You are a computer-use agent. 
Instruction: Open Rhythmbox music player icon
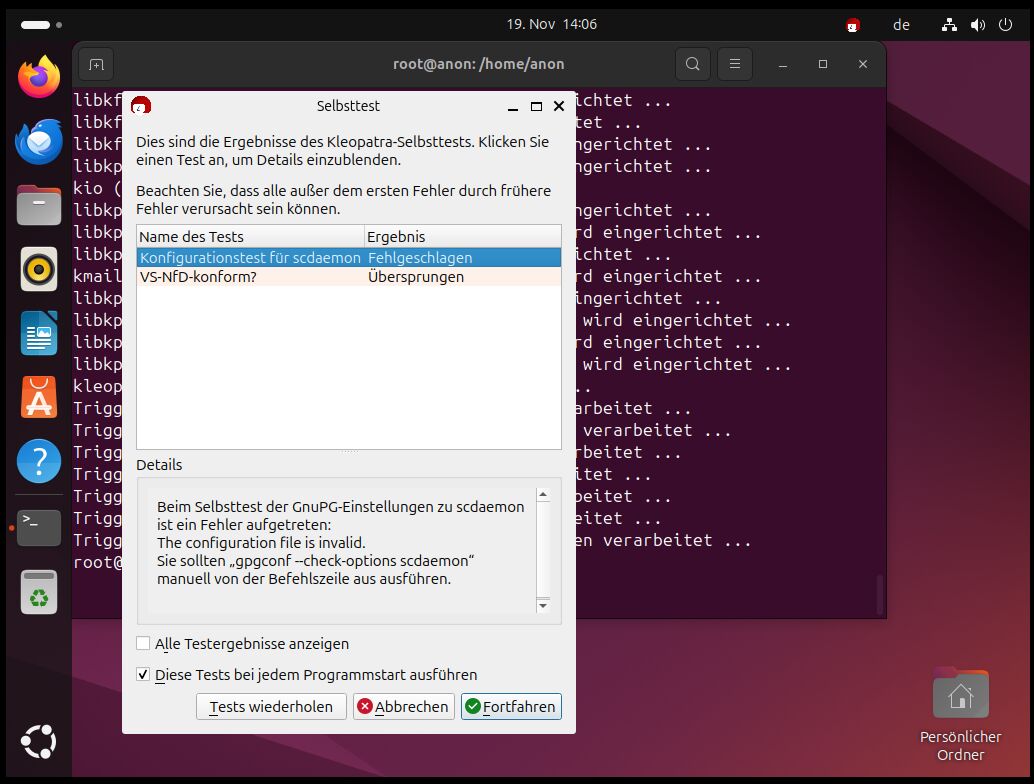click(x=39, y=269)
